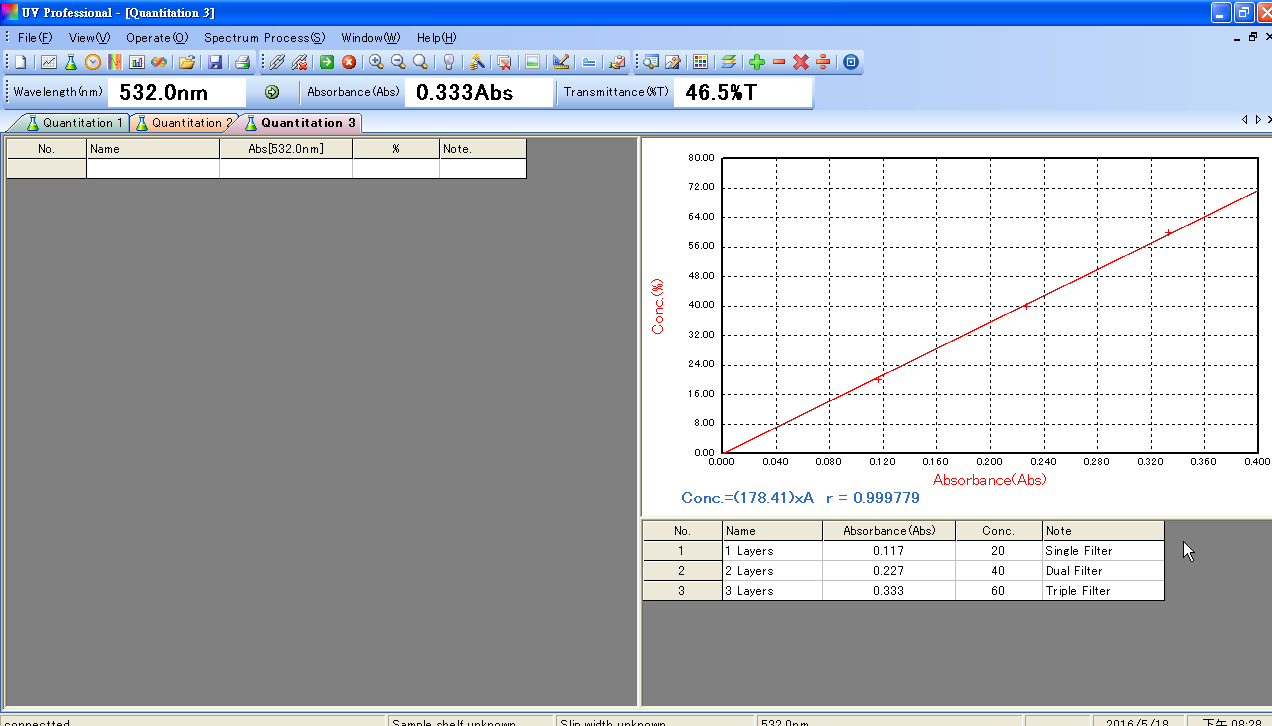
Task: Click the Abs[532.0nm] column header
Action: click(286, 149)
